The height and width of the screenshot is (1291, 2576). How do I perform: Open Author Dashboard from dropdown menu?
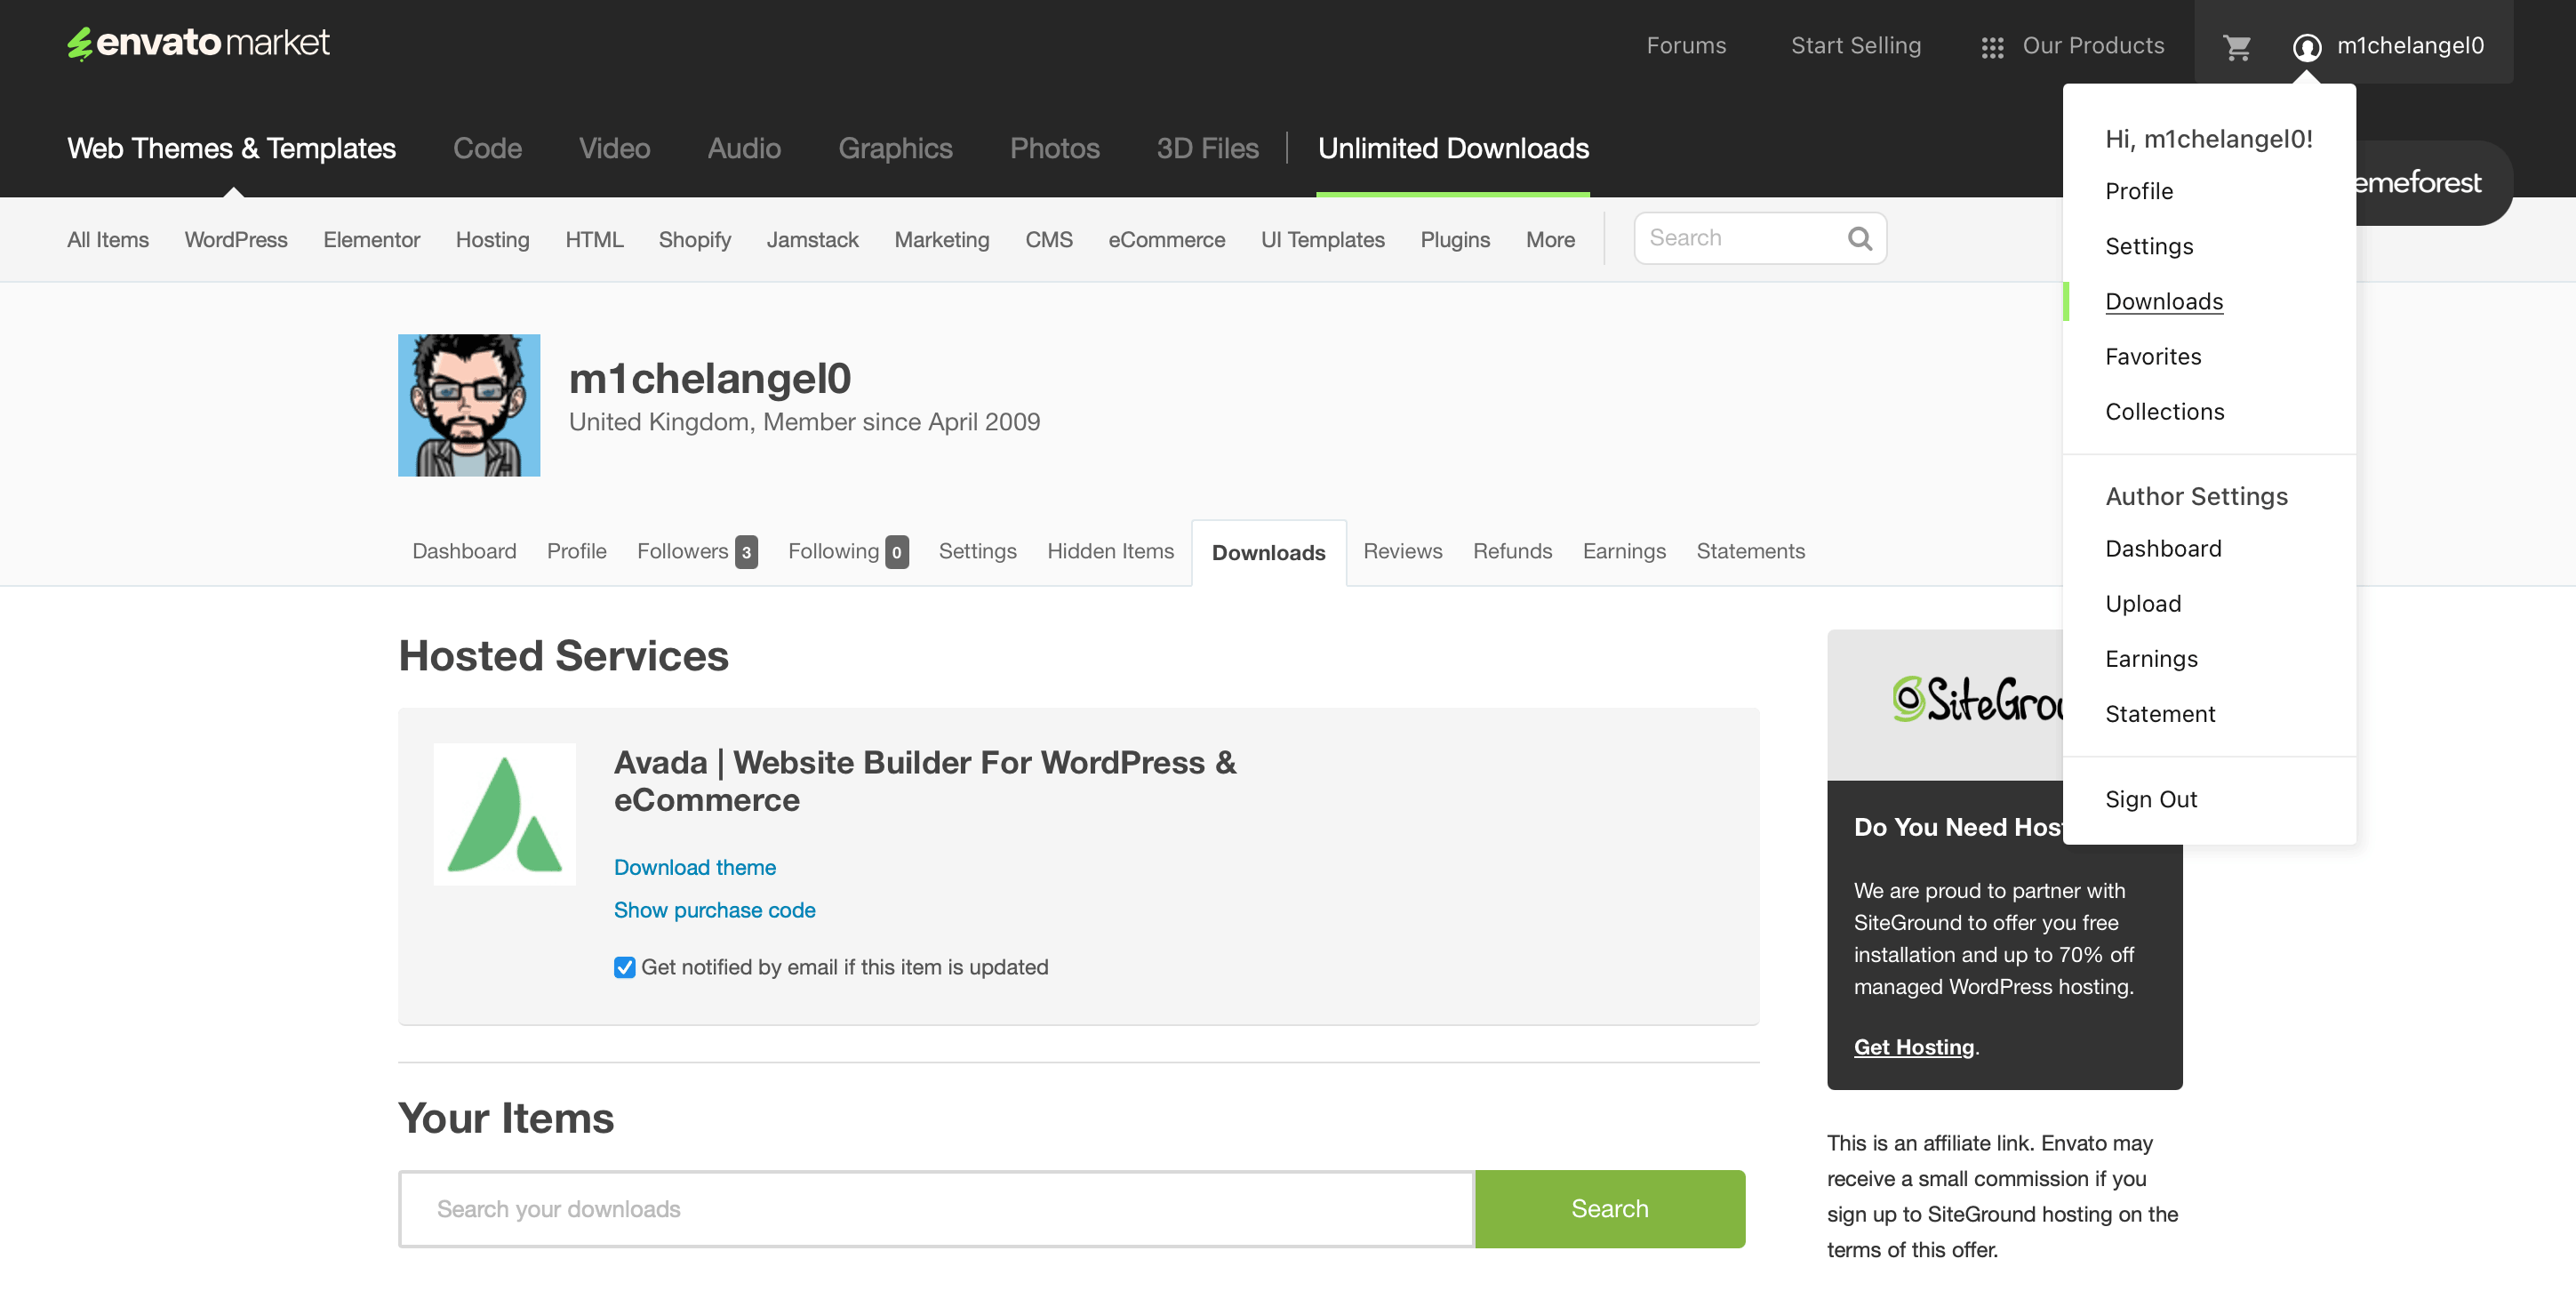click(x=2163, y=548)
